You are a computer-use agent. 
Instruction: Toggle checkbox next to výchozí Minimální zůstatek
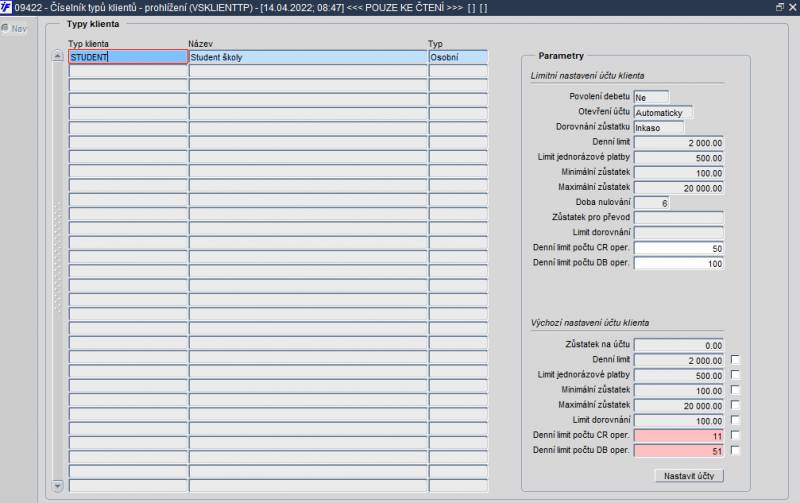[735, 390]
